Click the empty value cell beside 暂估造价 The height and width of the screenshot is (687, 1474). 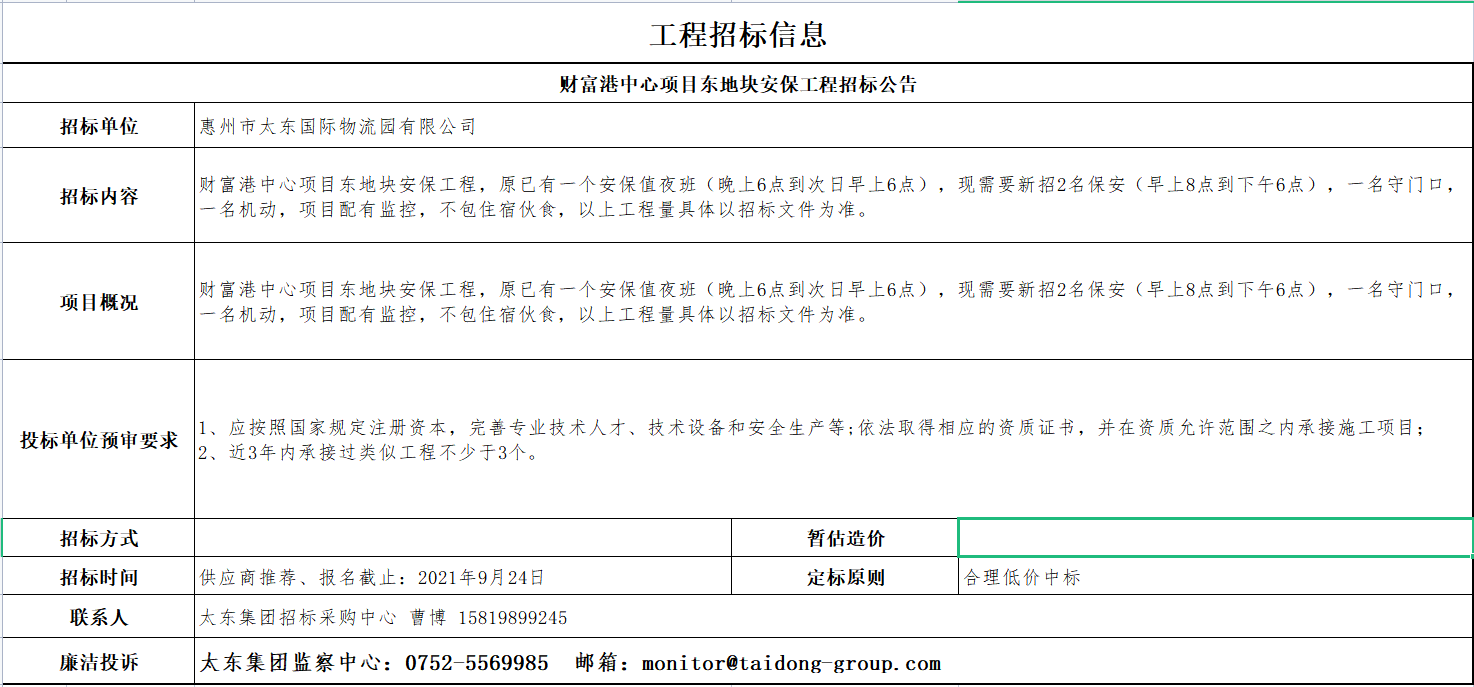[1214, 539]
